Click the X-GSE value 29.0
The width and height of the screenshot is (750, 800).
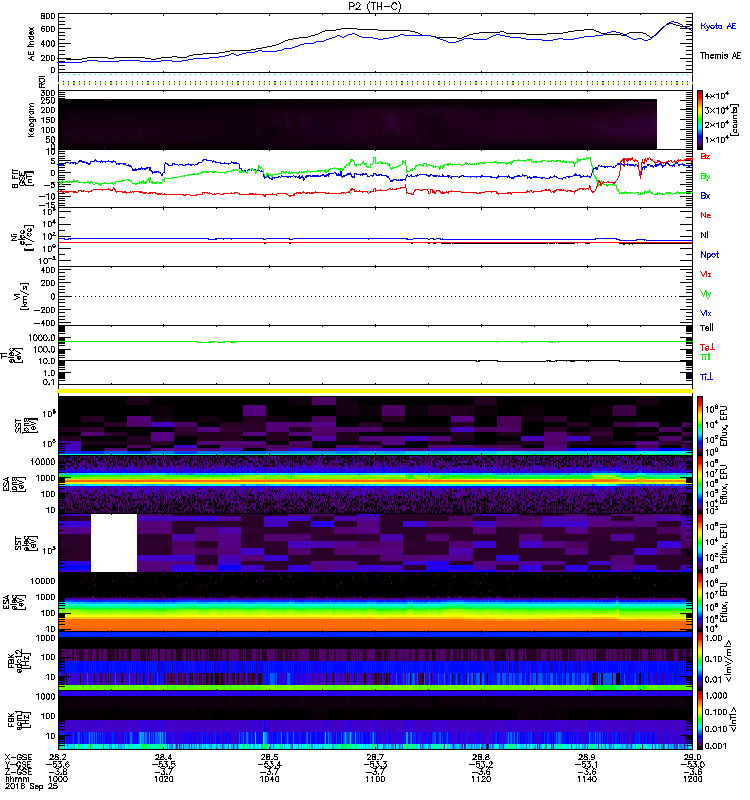[692, 757]
